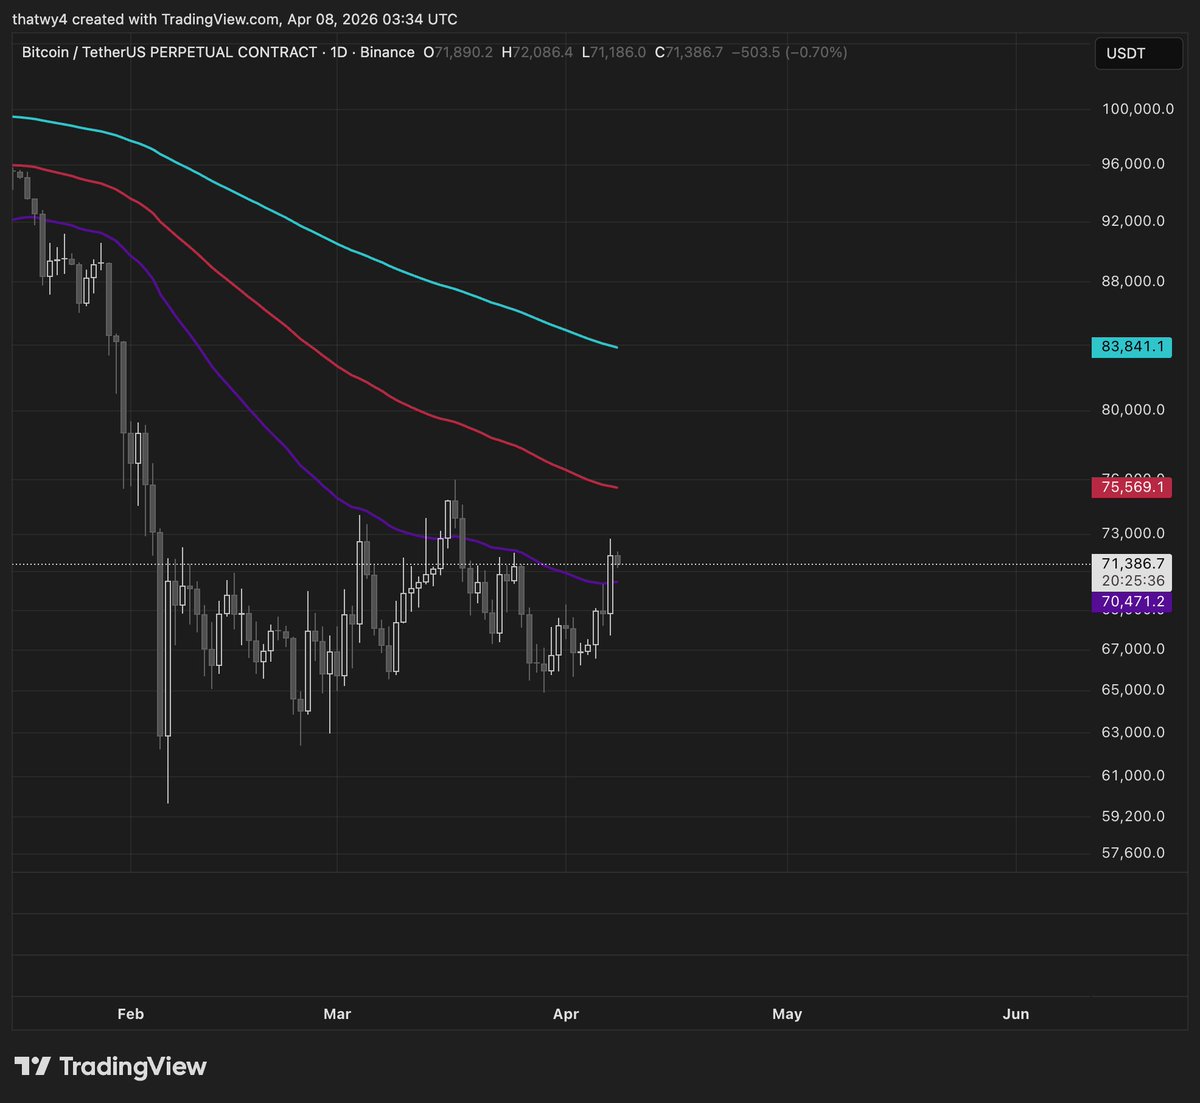Image resolution: width=1200 pixels, height=1103 pixels.
Task: Click the thatwy4 created with TradingView.com header
Action: tap(235, 19)
